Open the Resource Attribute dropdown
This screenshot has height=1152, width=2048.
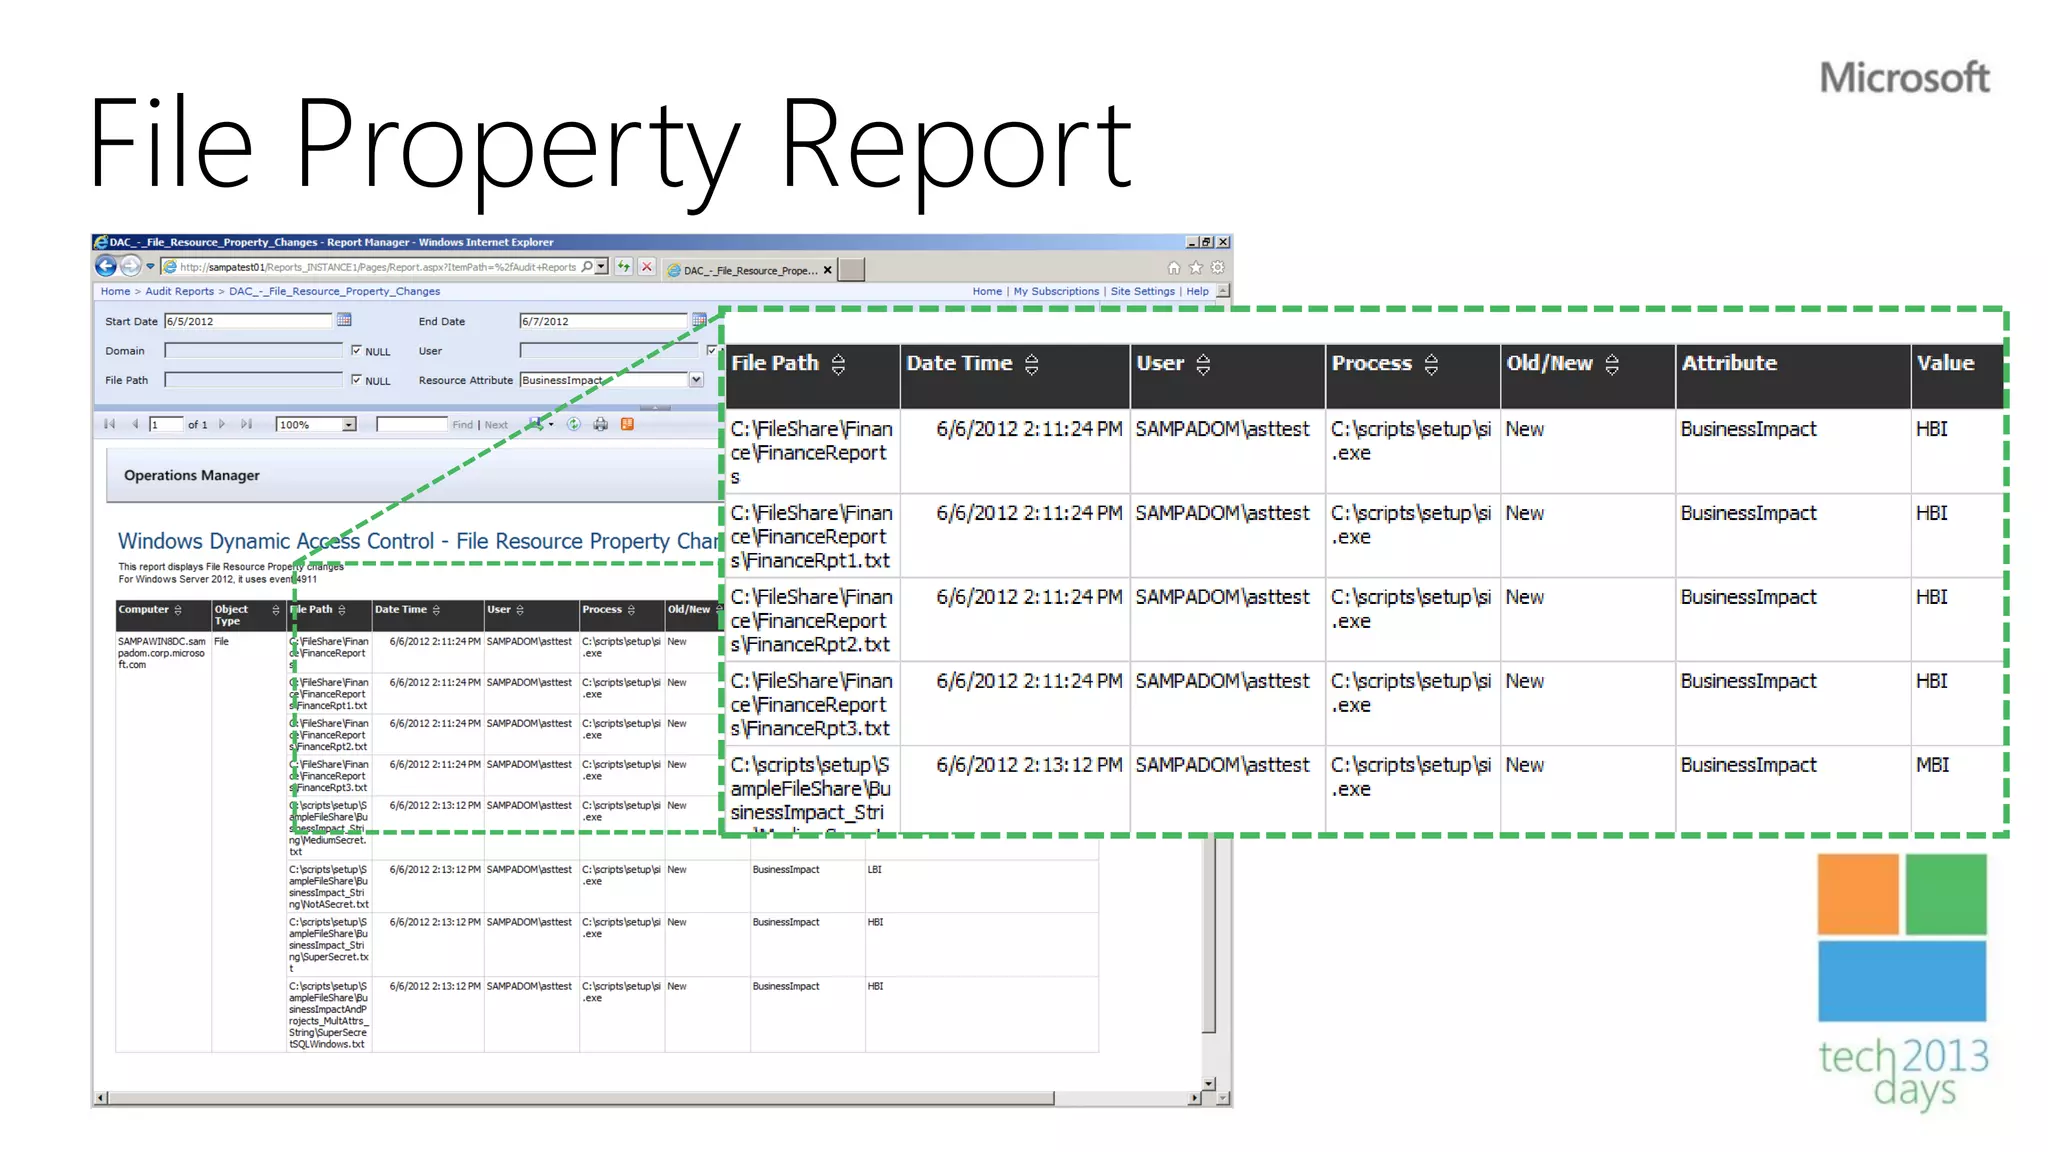click(696, 380)
